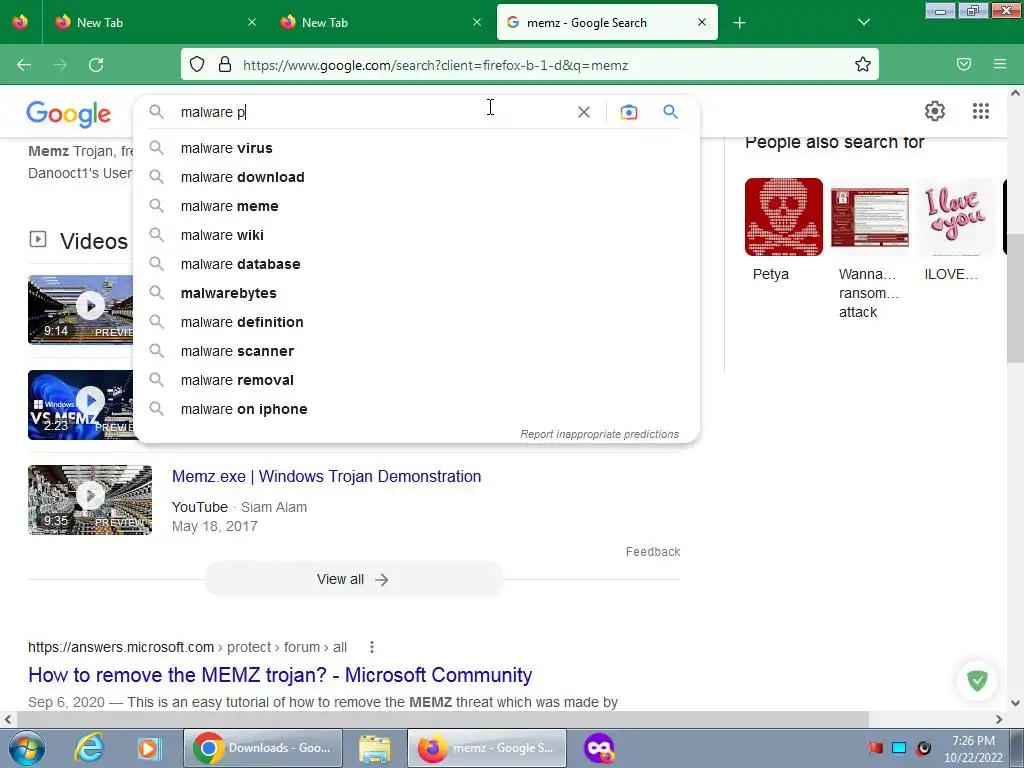This screenshot has height=768, width=1024.
Task: Open How to remove the MEMZ trojan link
Action: point(280,675)
